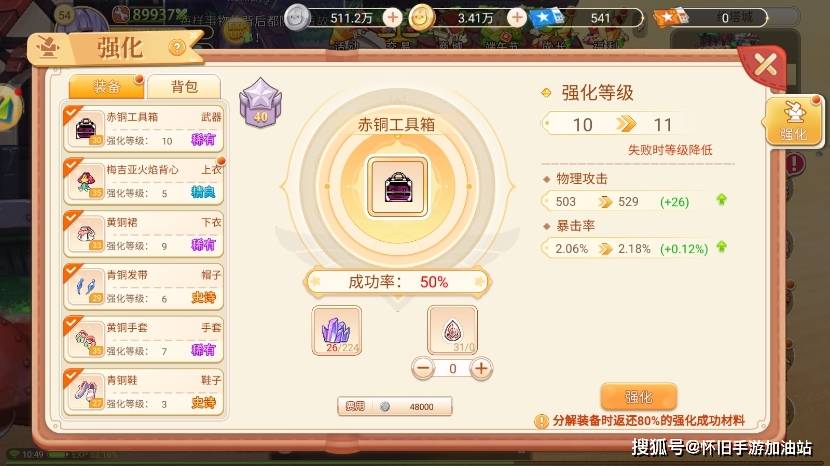Add silver coins with the plus icon
The image size is (830, 466).
[392, 17]
